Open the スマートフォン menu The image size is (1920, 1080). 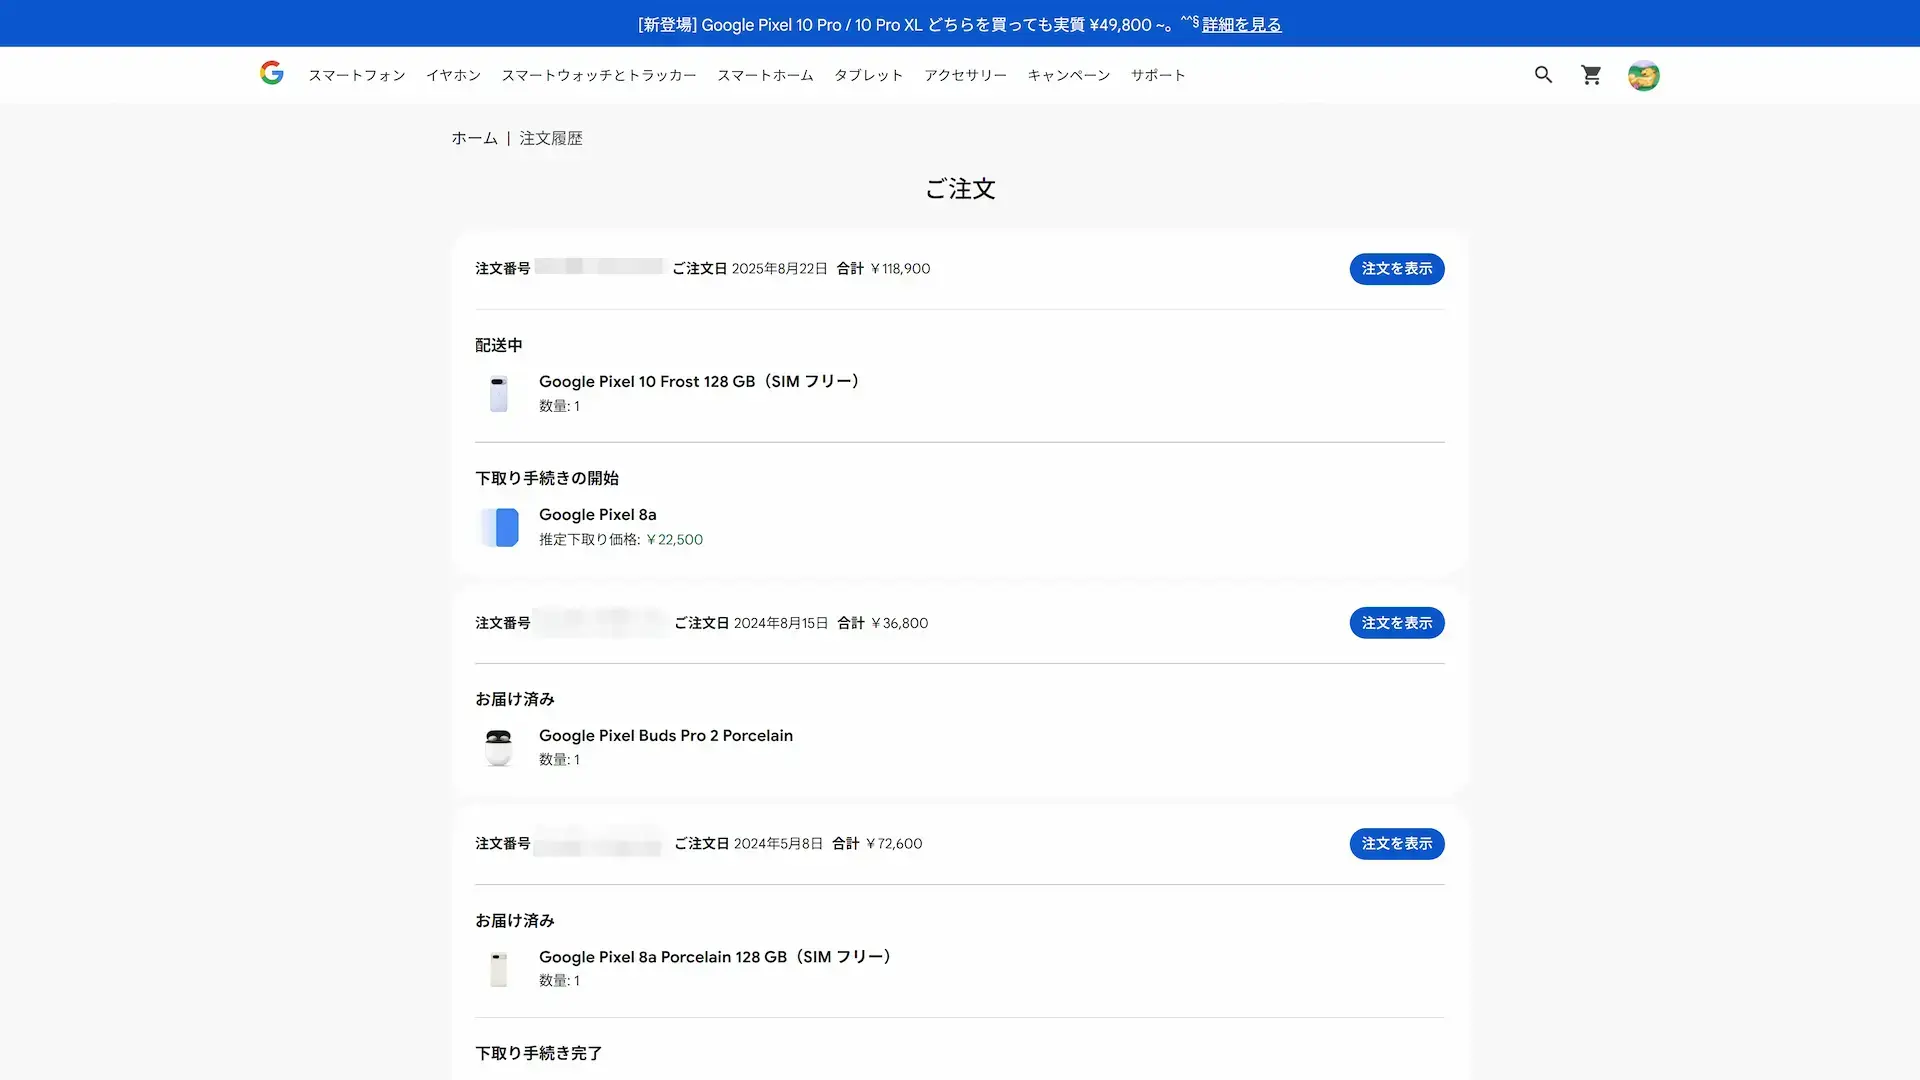coord(357,75)
